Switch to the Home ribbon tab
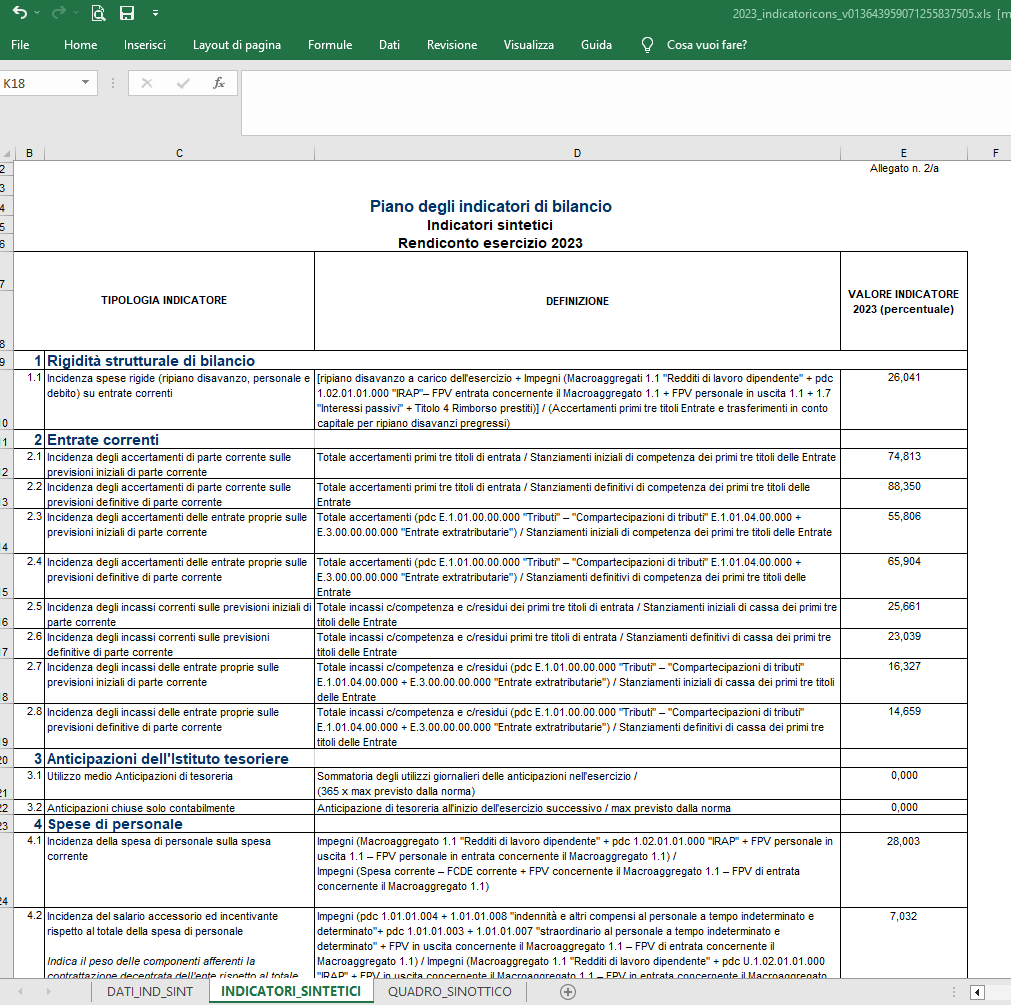Image resolution: width=1011 pixels, height=1005 pixels. (x=81, y=44)
